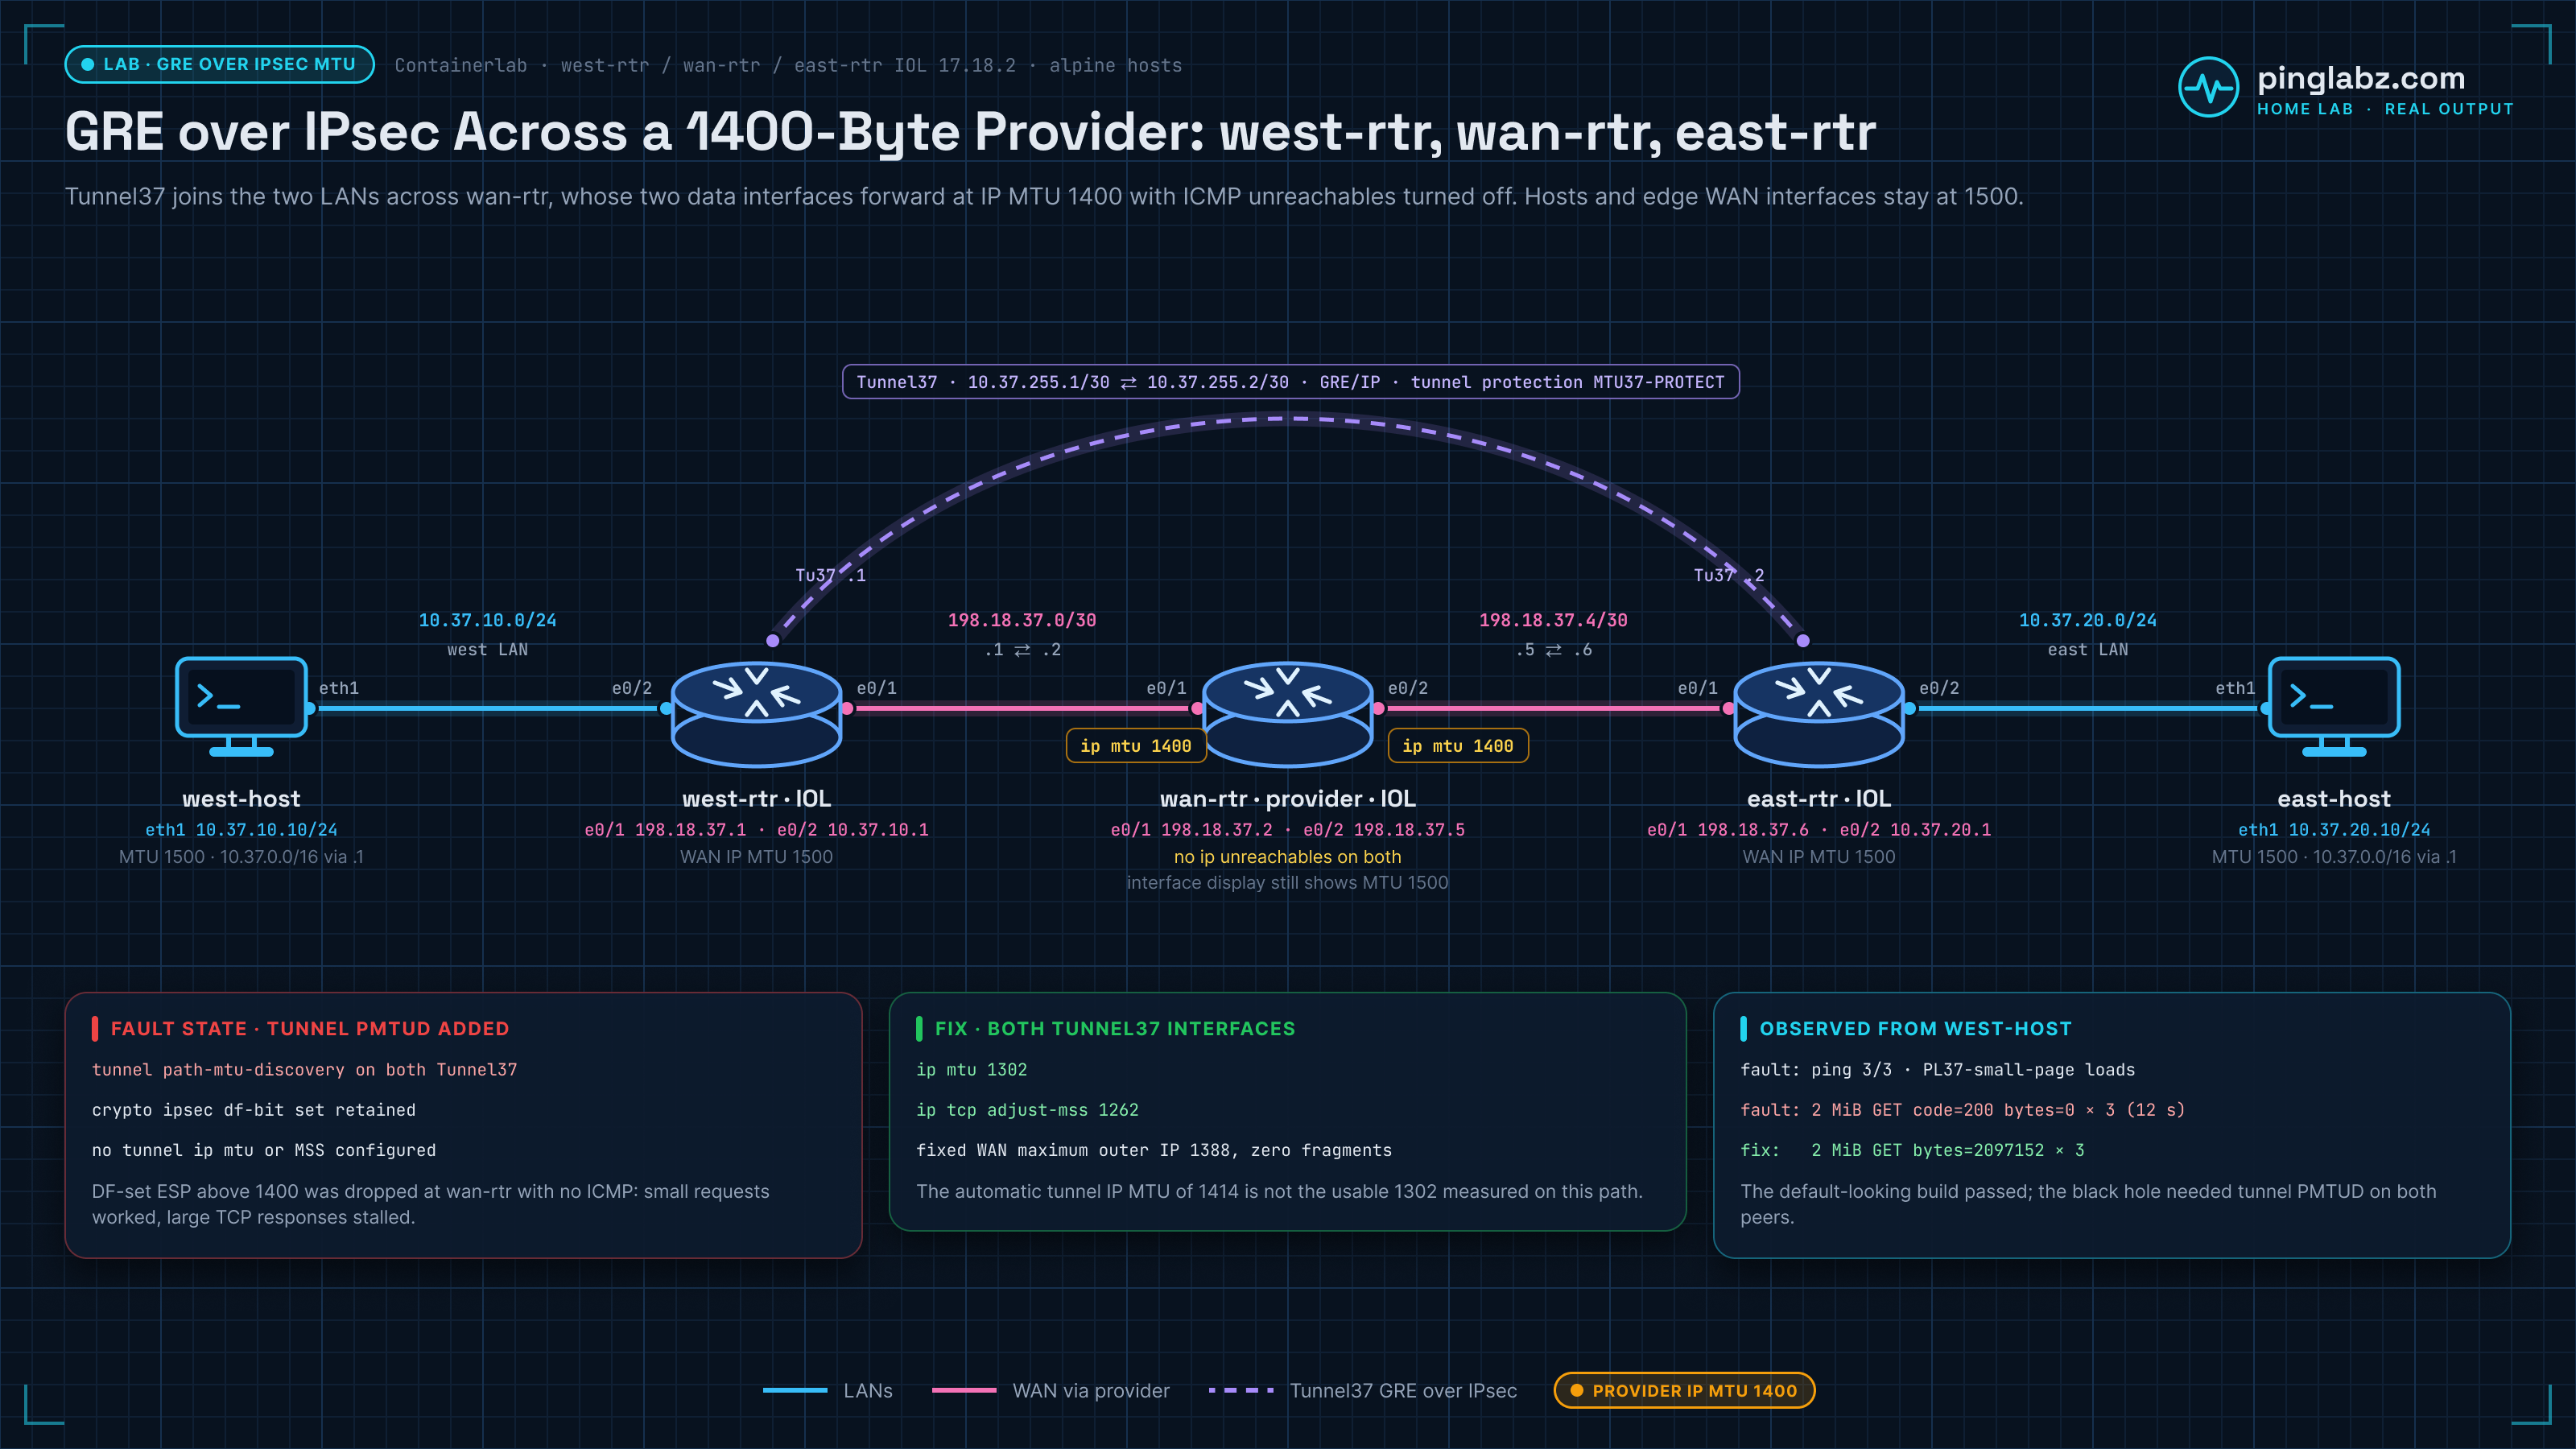Click the 'ip mtu 1302' command line
The image size is (2576, 1449).
point(972,1070)
